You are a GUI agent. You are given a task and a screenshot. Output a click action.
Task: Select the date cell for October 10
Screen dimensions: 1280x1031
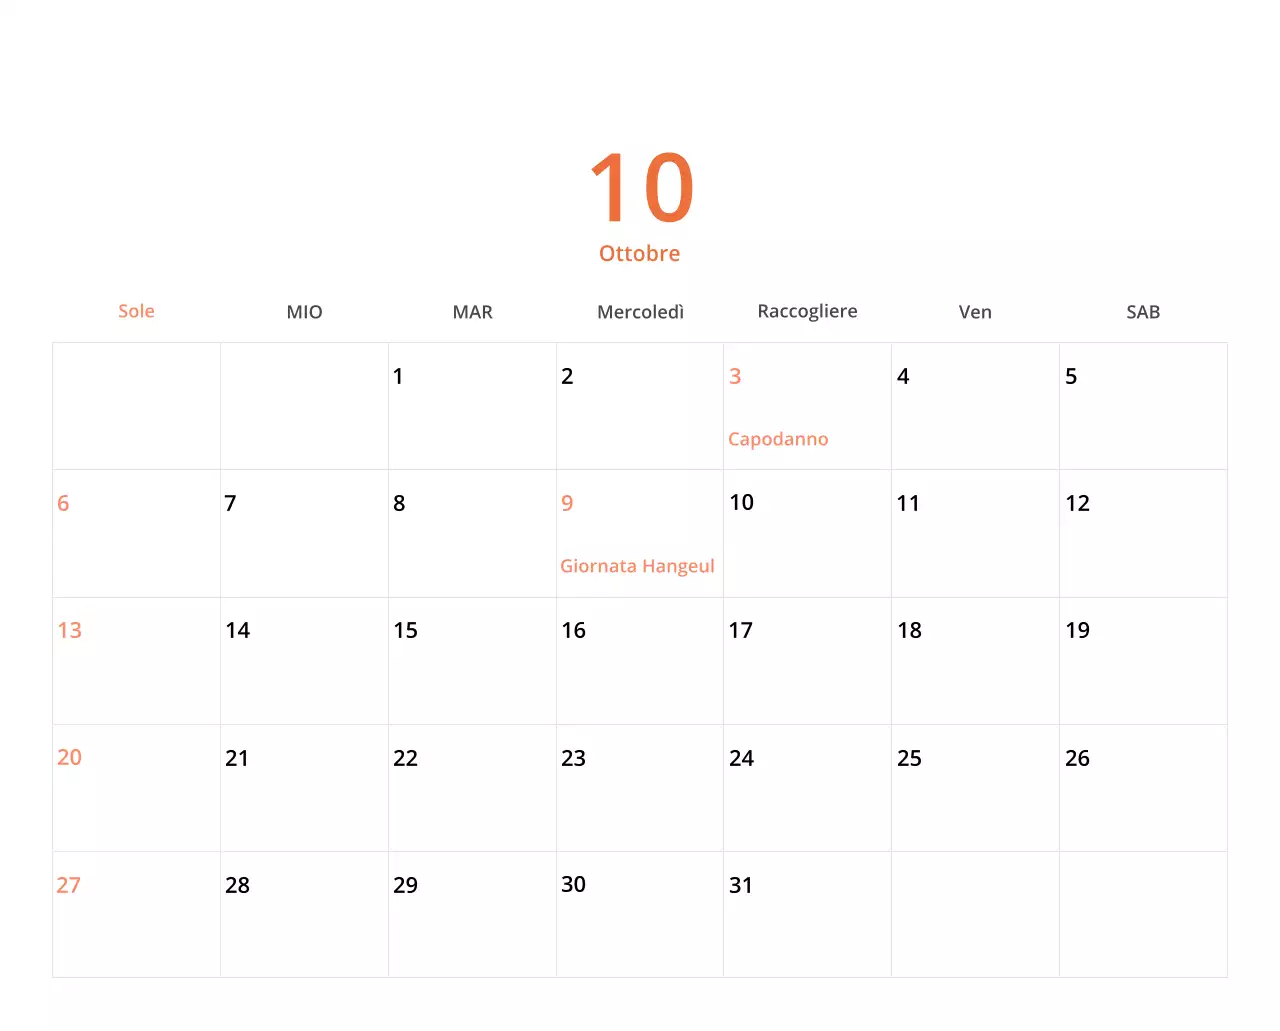[741, 502]
